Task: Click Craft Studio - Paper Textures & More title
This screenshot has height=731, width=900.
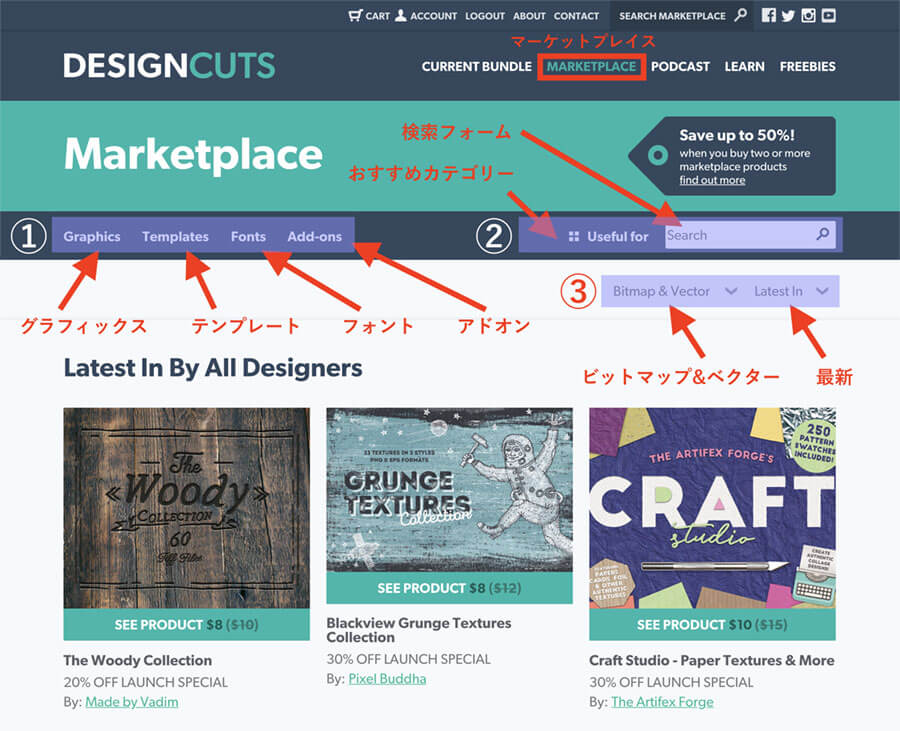Action: pyautogui.click(x=712, y=660)
